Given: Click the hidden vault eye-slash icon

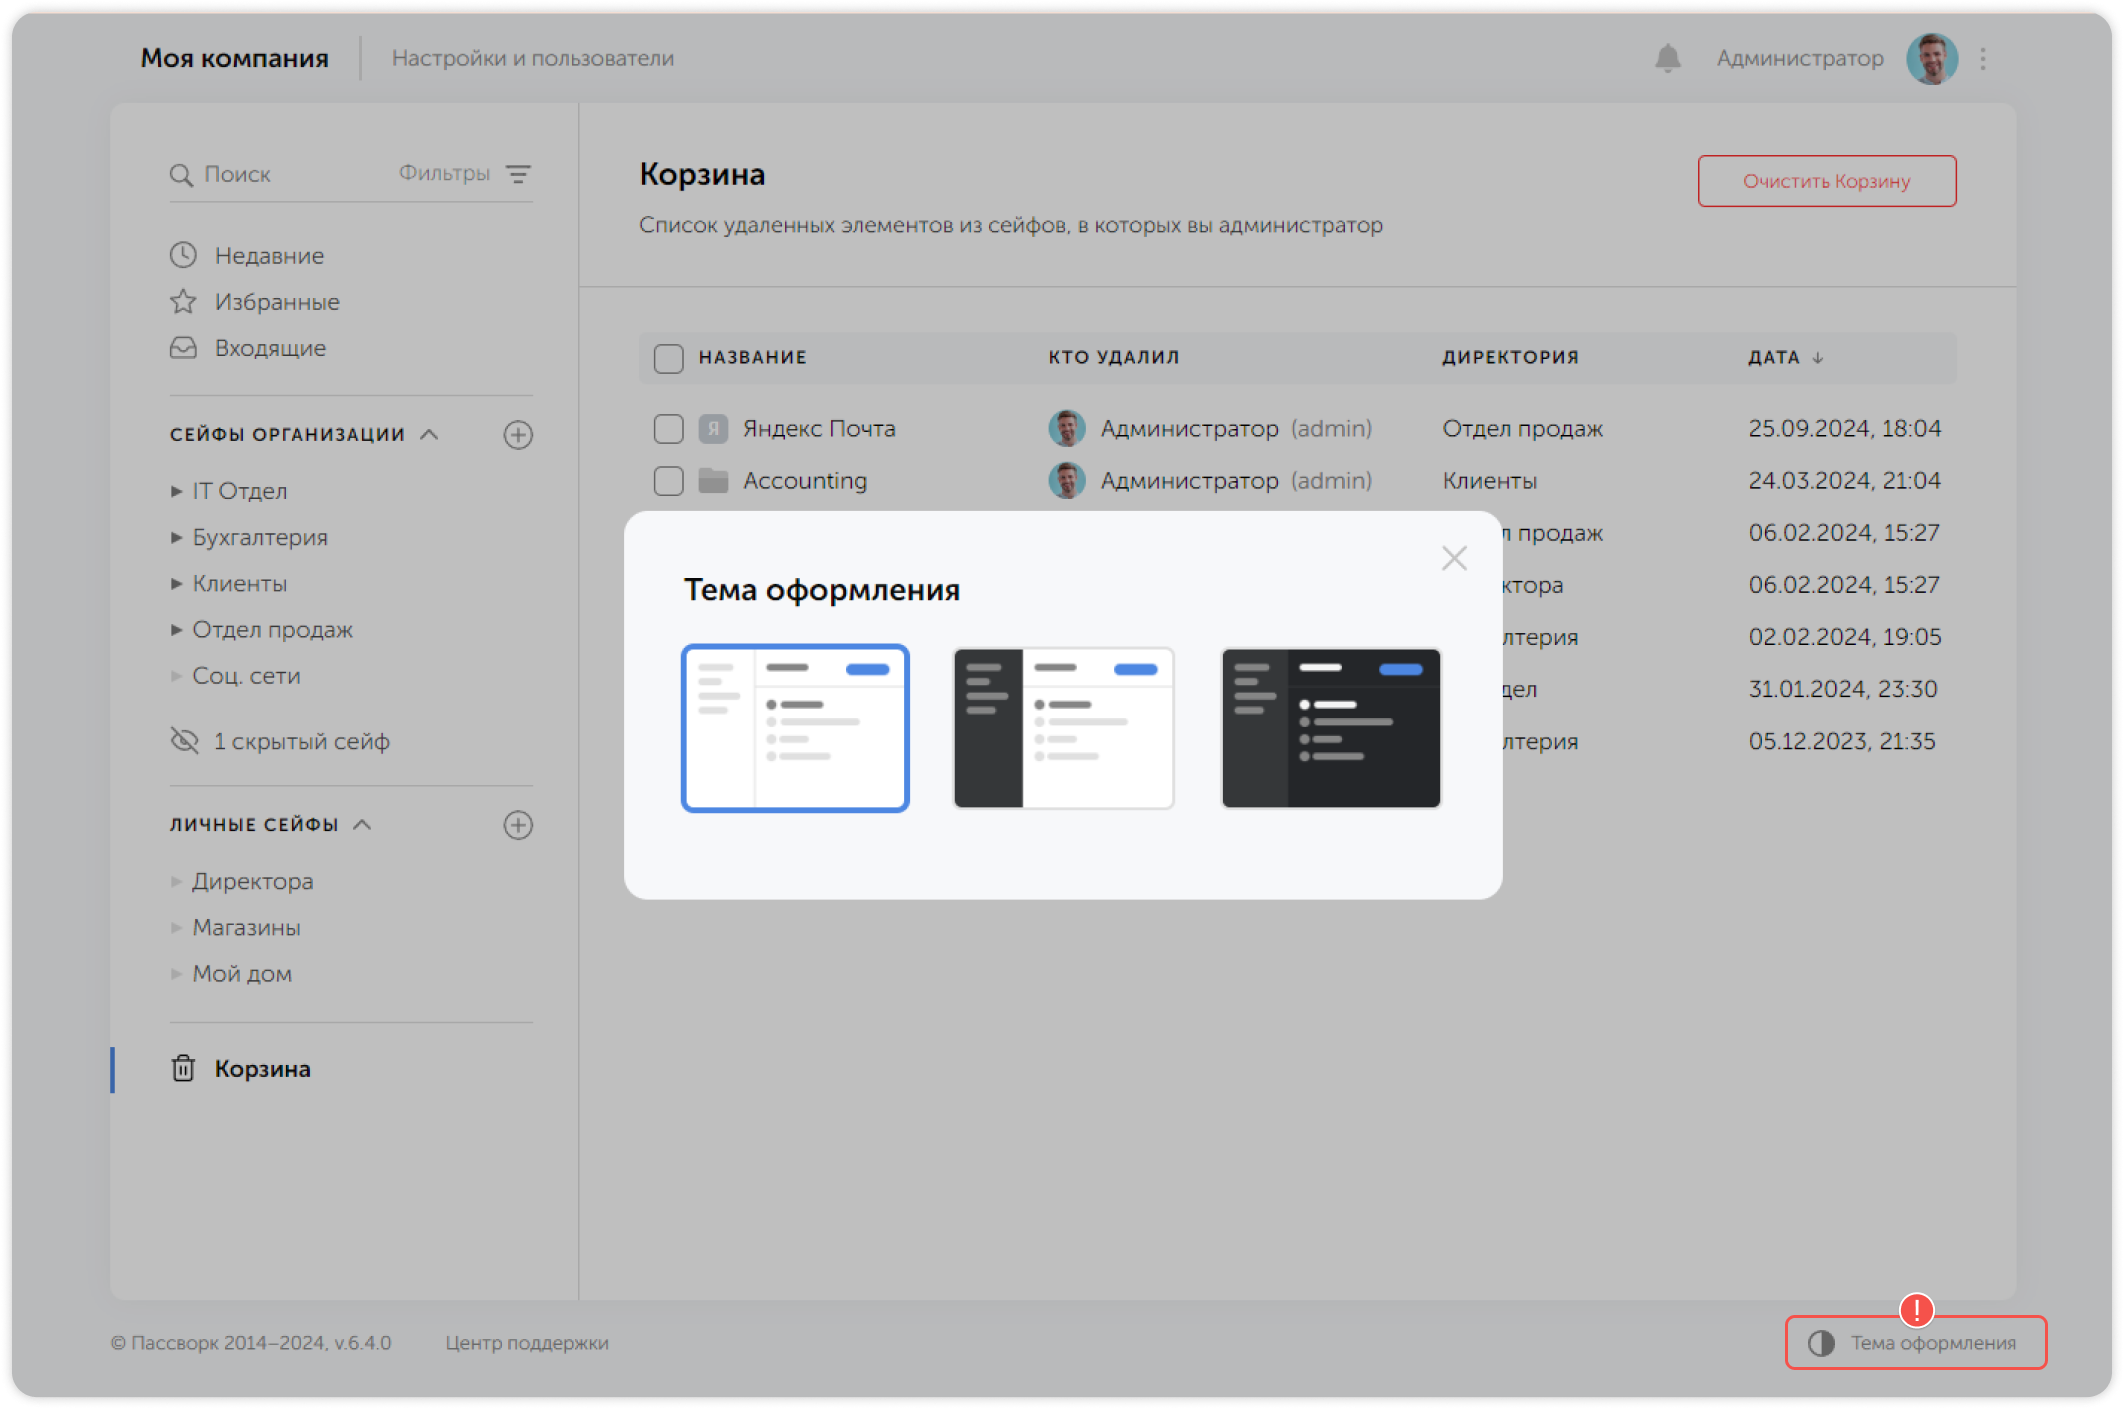Looking at the screenshot, I should 185,741.
